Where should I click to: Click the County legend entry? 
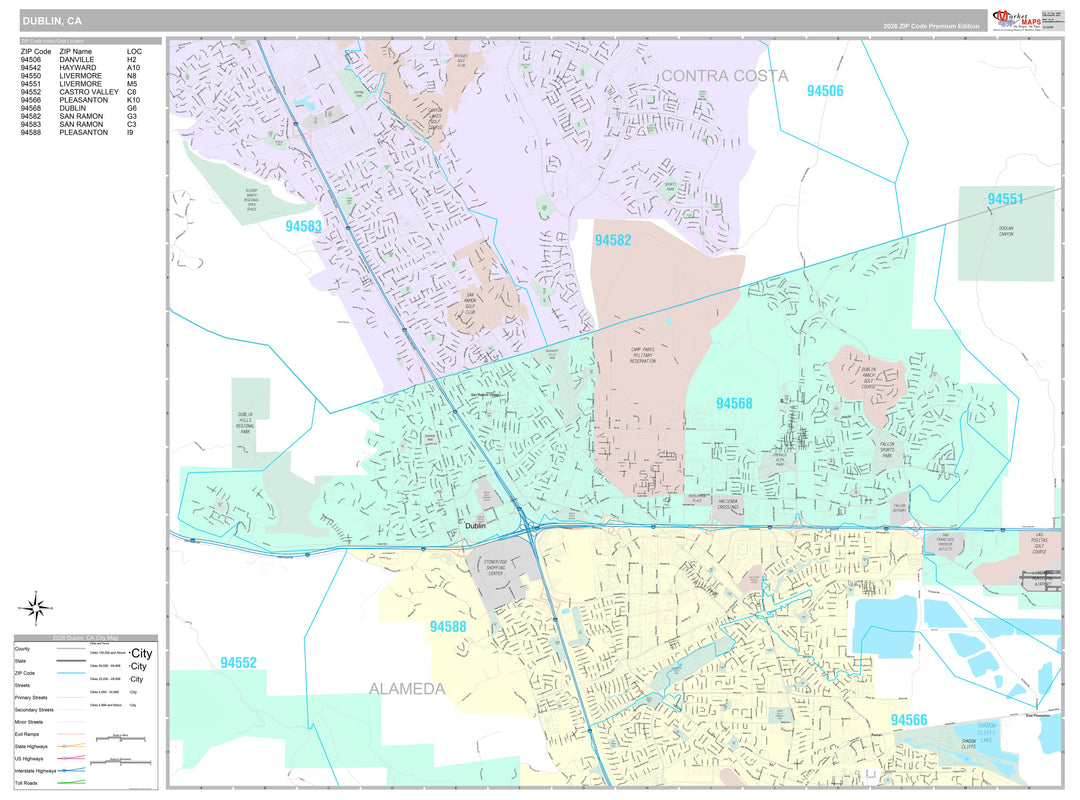coord(22,649)
